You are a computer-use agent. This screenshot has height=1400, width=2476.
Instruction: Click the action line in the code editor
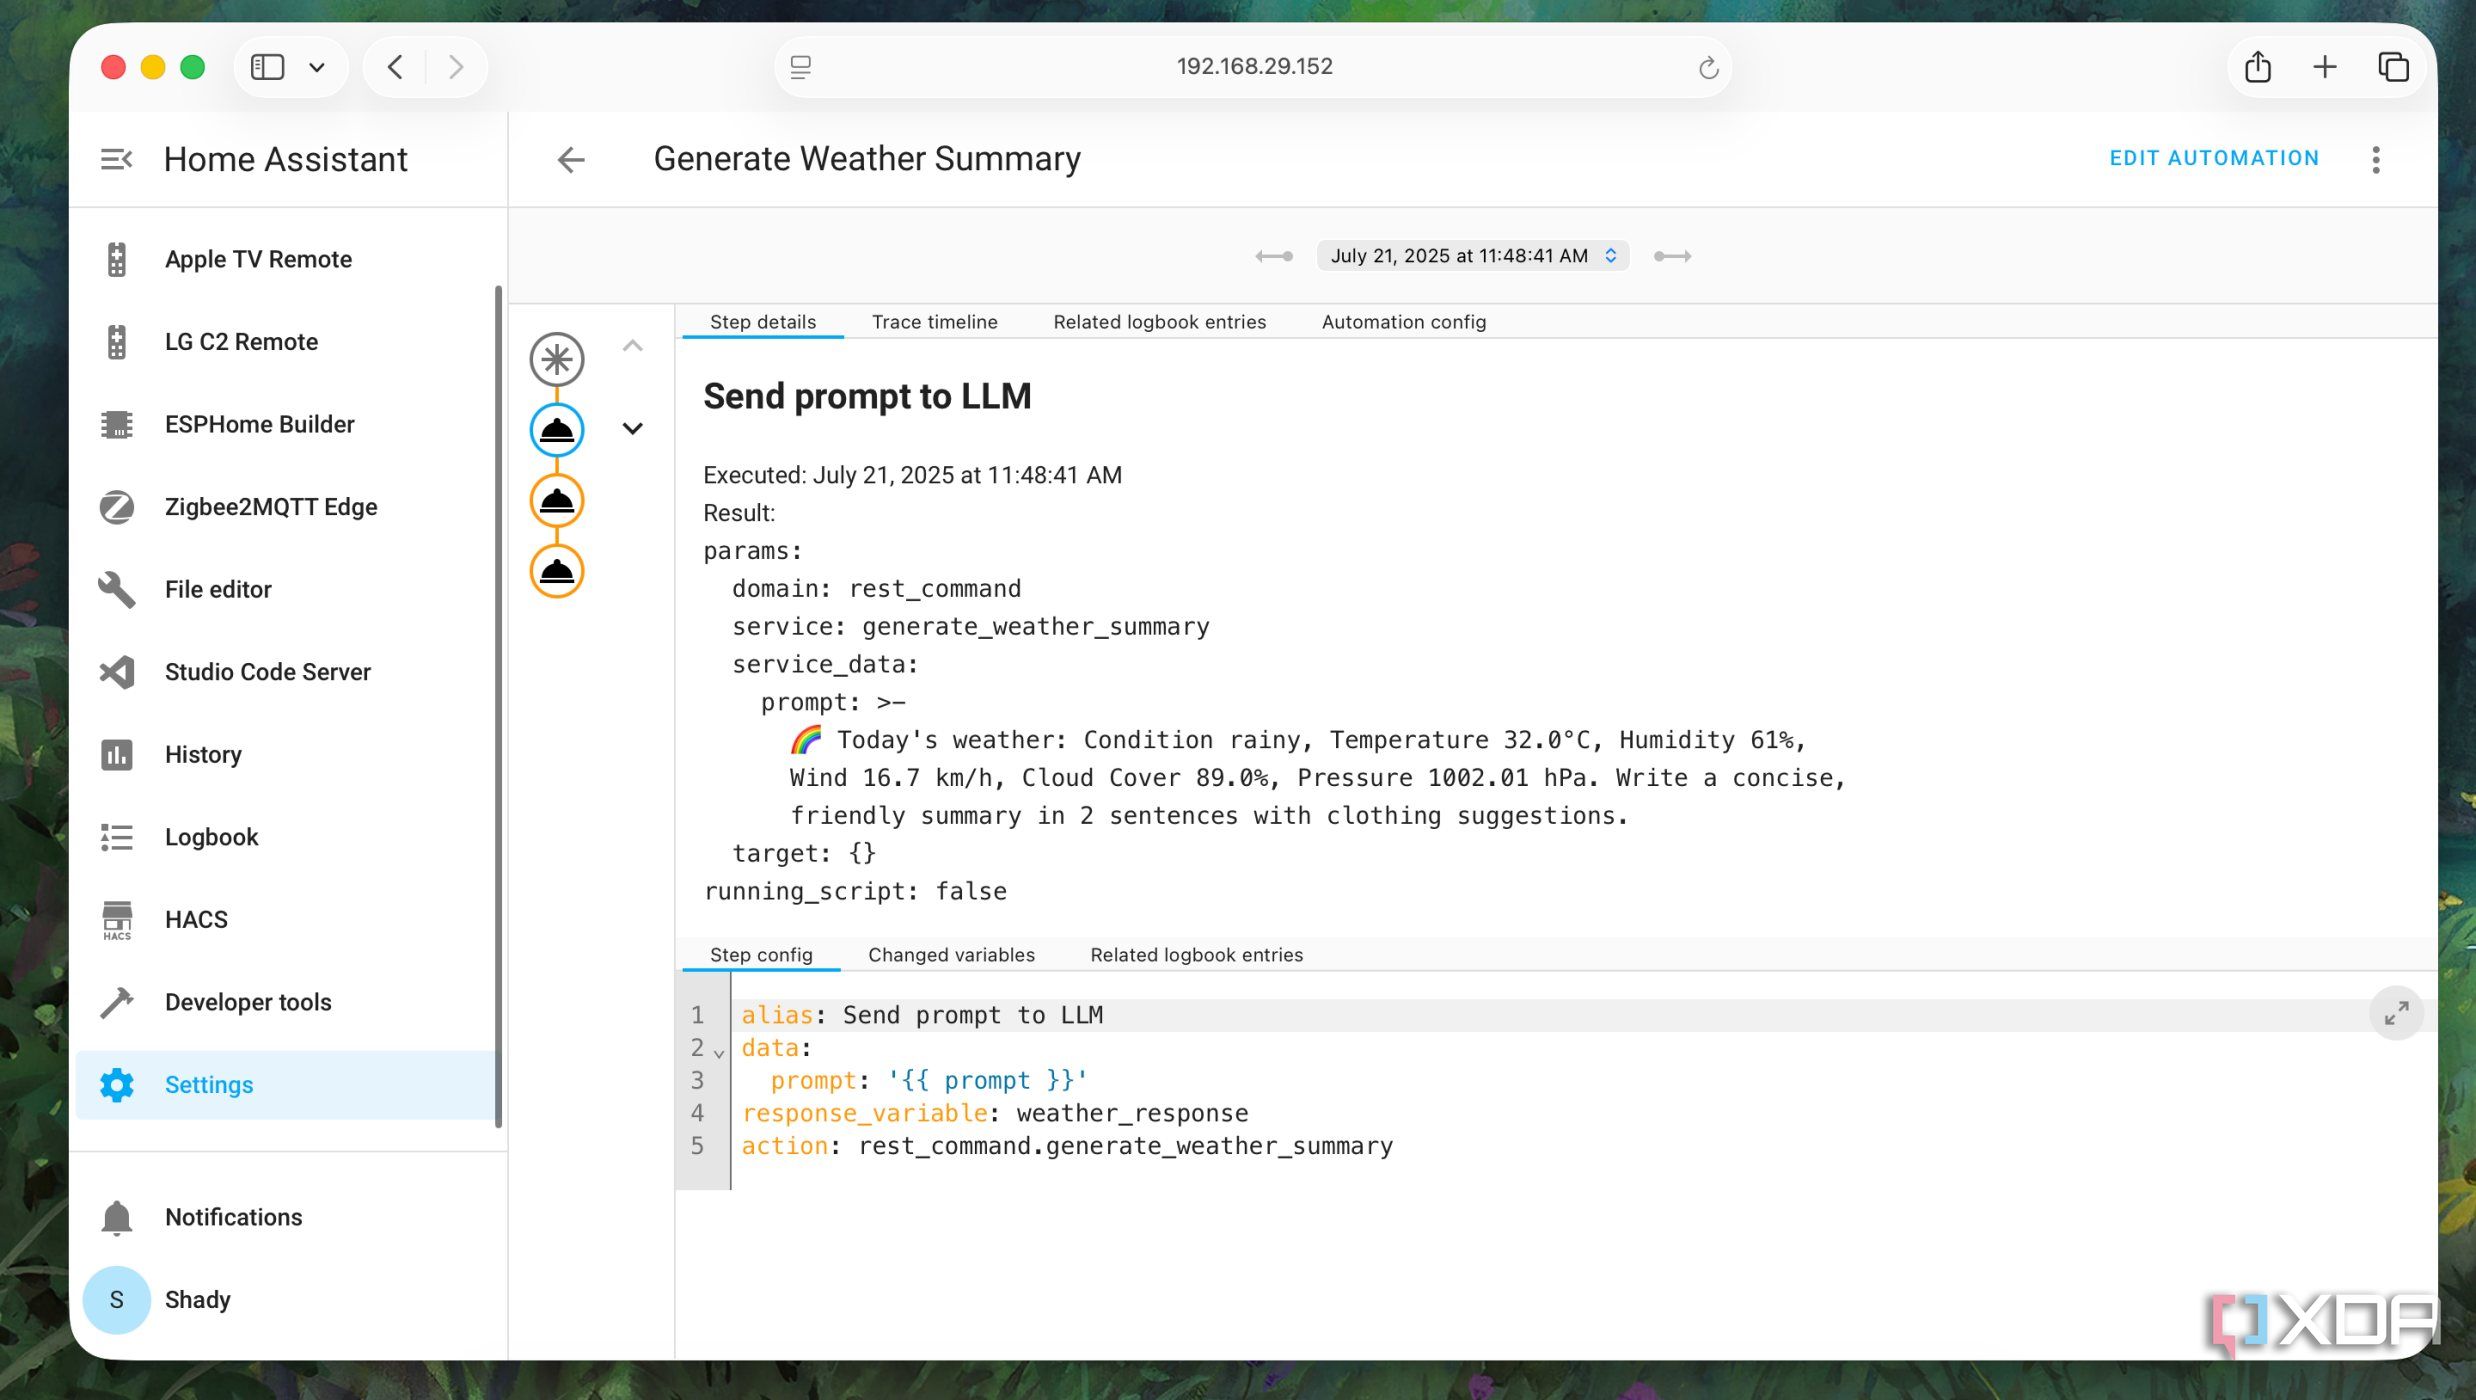click(1066, 1146)
